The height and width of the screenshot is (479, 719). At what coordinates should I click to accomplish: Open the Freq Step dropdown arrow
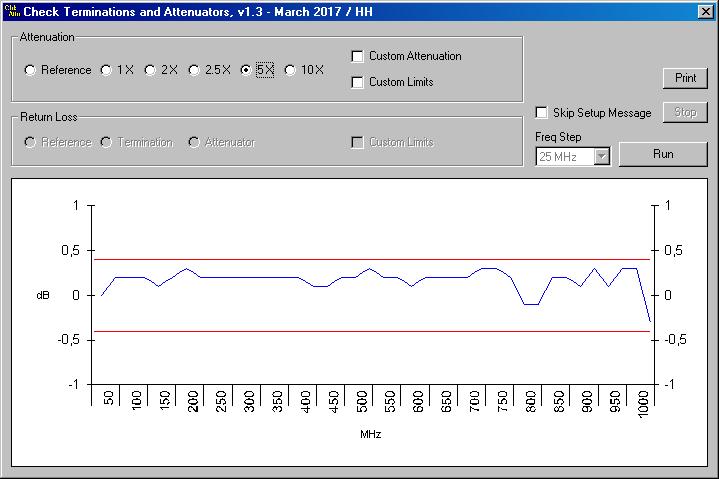(601, 157)
